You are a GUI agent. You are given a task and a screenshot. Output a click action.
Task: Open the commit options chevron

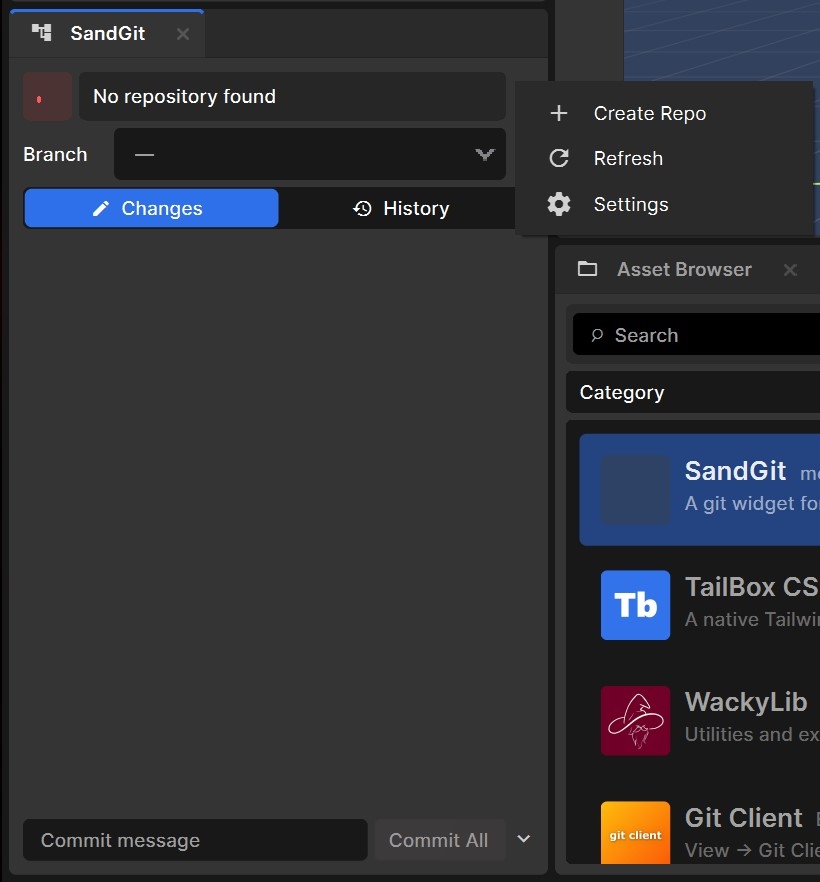coord(523,840)
